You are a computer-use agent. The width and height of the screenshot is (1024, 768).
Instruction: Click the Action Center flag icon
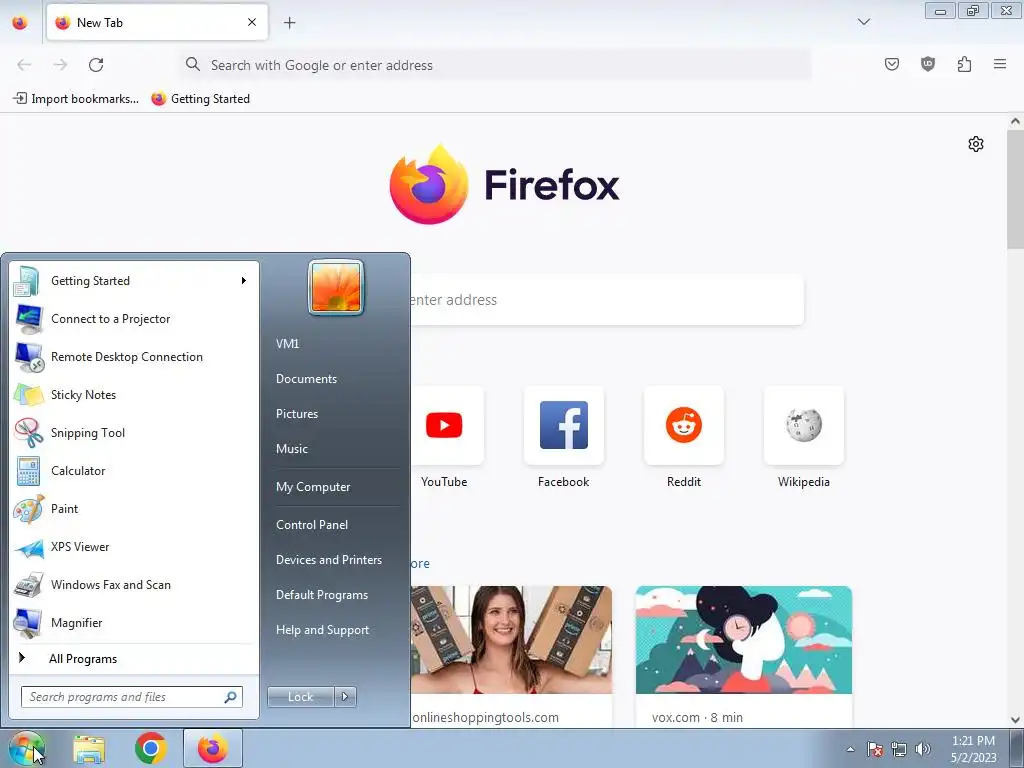click(x=875, y=749)
